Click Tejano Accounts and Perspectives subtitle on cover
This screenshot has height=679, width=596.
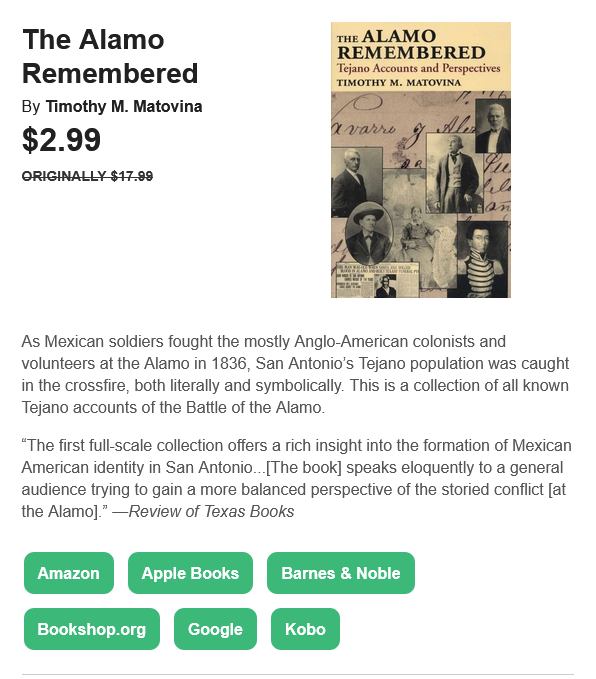418,68
